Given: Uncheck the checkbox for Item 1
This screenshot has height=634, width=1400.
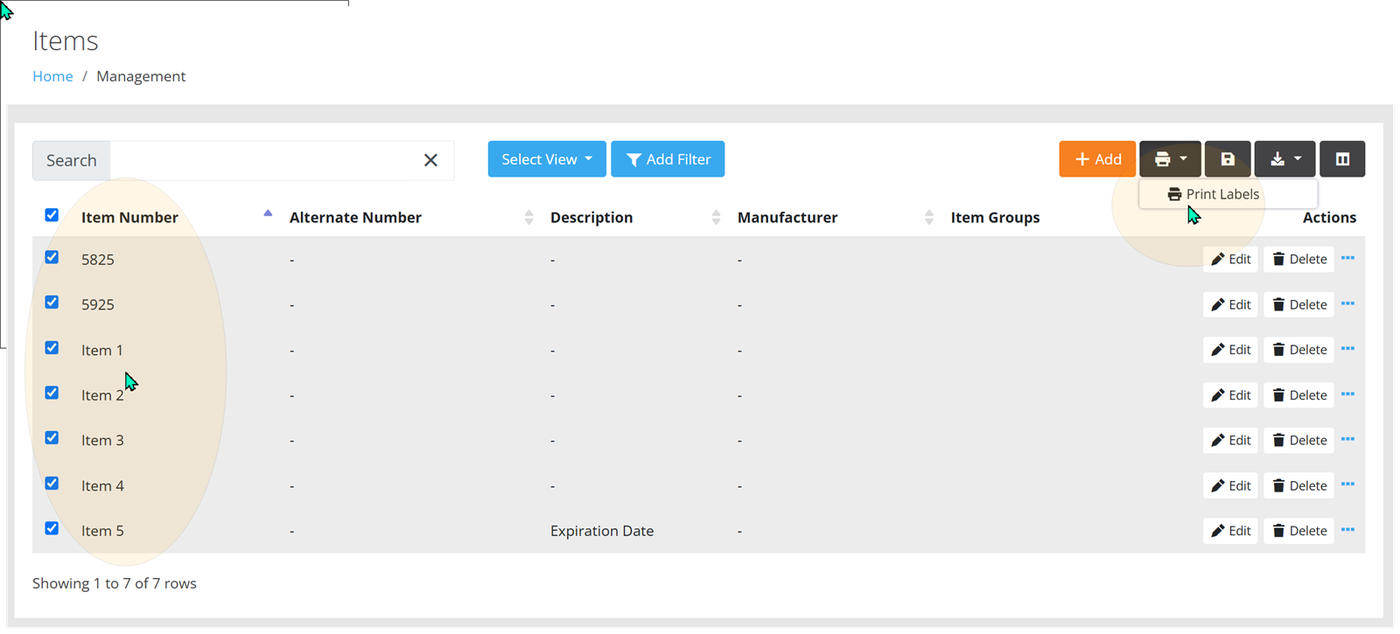Looking at the screenshot, I should point(52,348).
